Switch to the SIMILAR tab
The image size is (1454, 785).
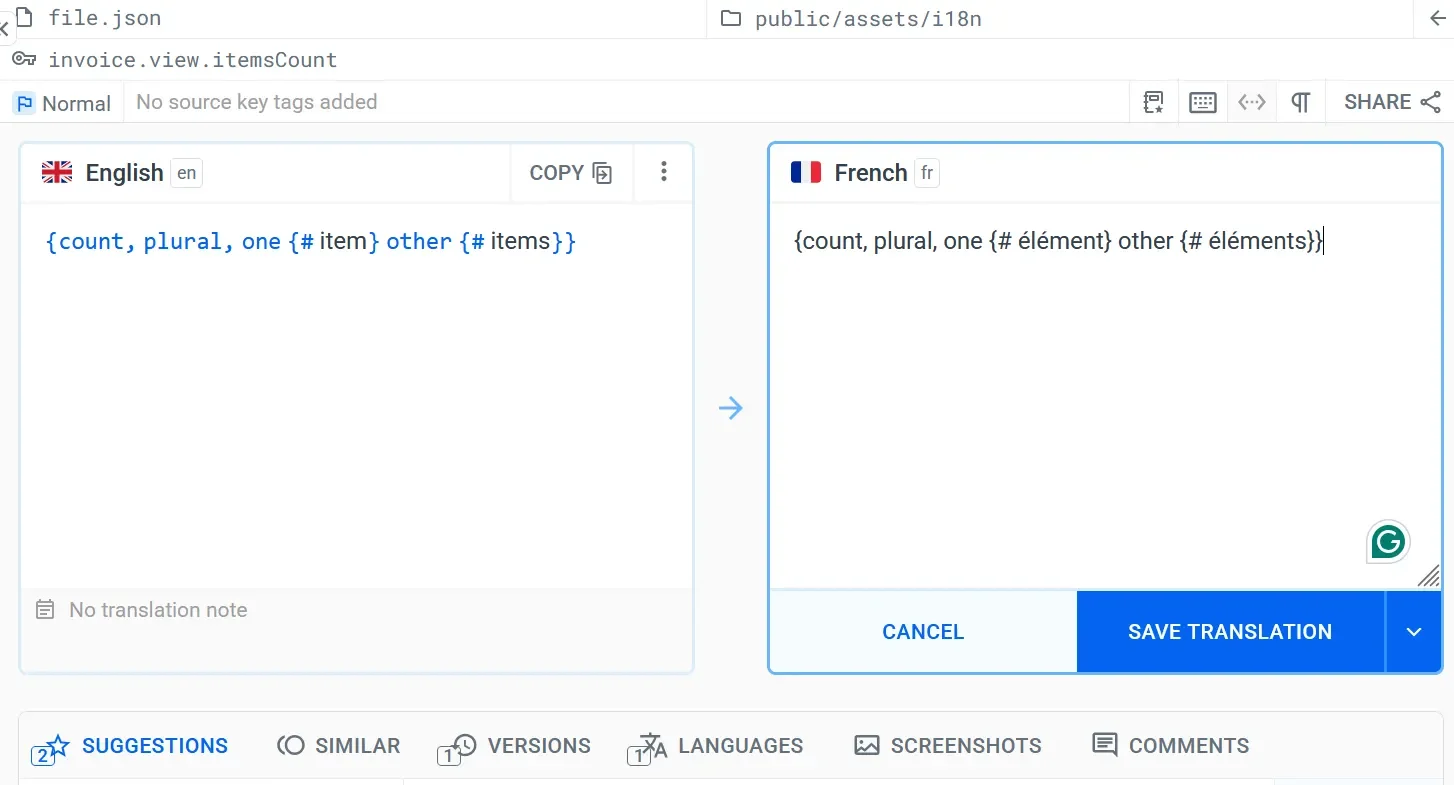(339, 746)
